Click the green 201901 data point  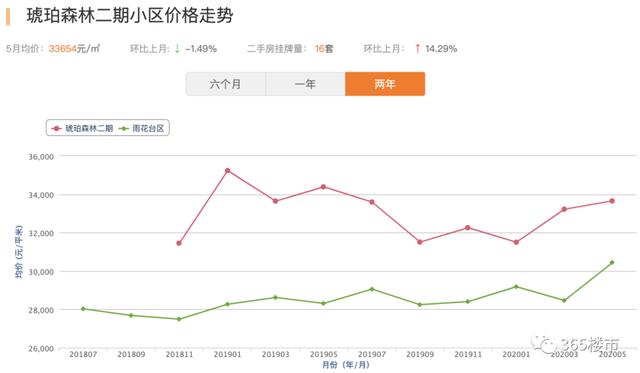click(x=227, y=304)
